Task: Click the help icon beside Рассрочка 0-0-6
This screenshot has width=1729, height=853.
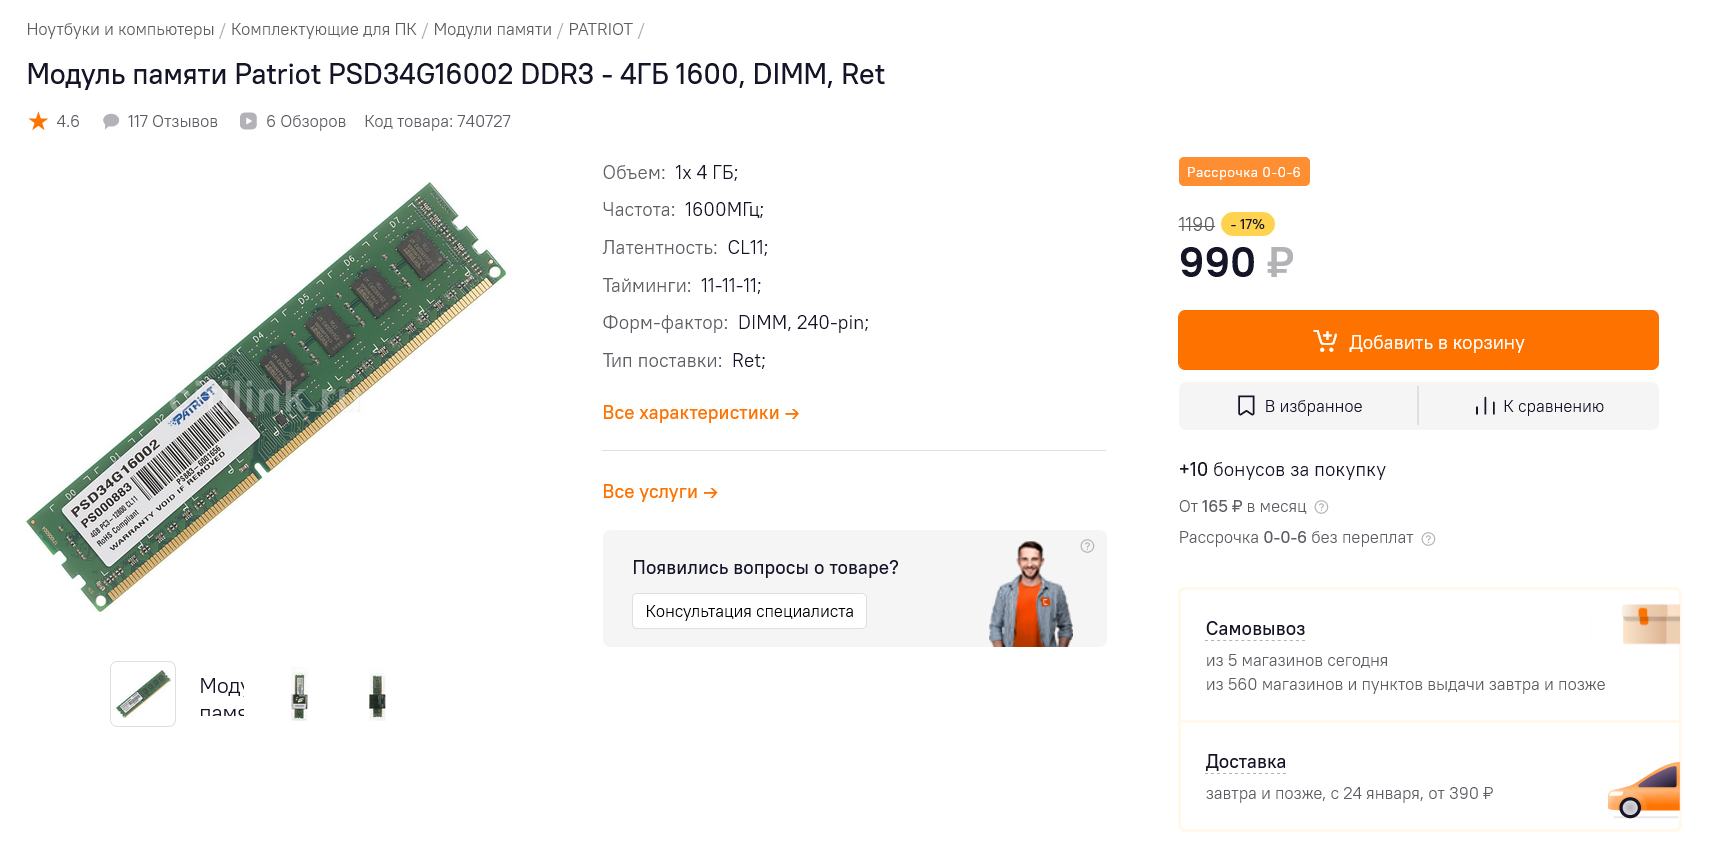Action: coord(1428,539)
